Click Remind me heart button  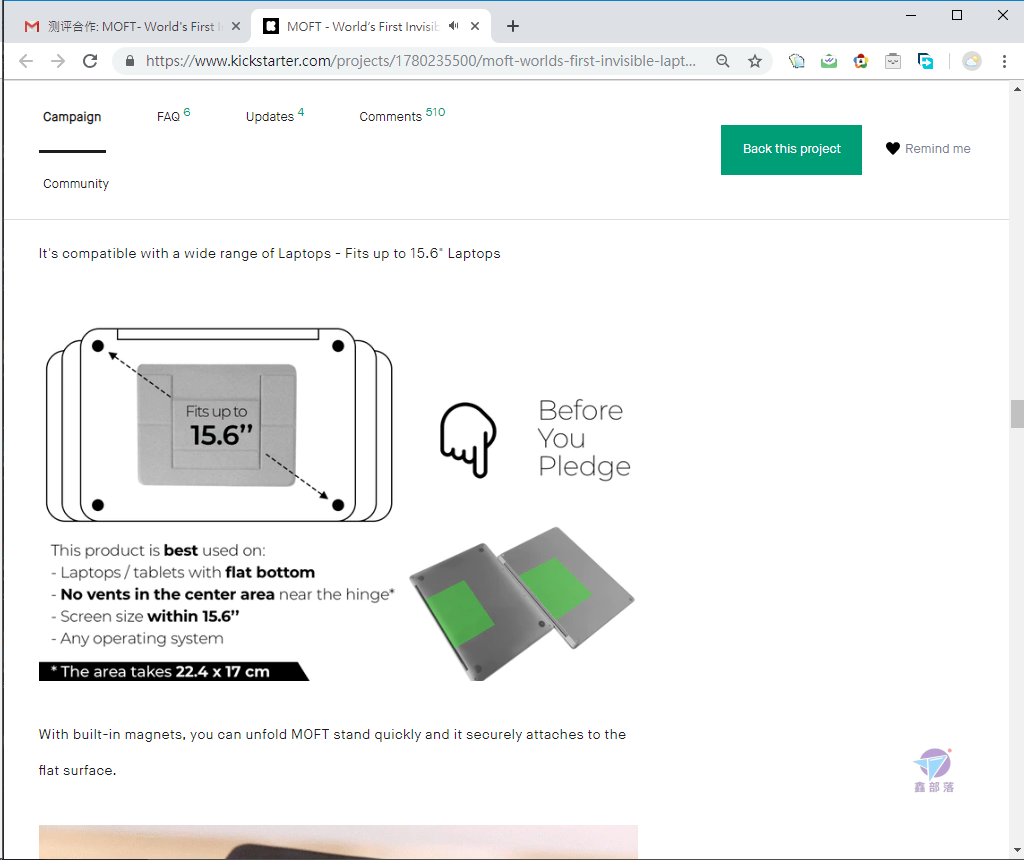point(928,149)
